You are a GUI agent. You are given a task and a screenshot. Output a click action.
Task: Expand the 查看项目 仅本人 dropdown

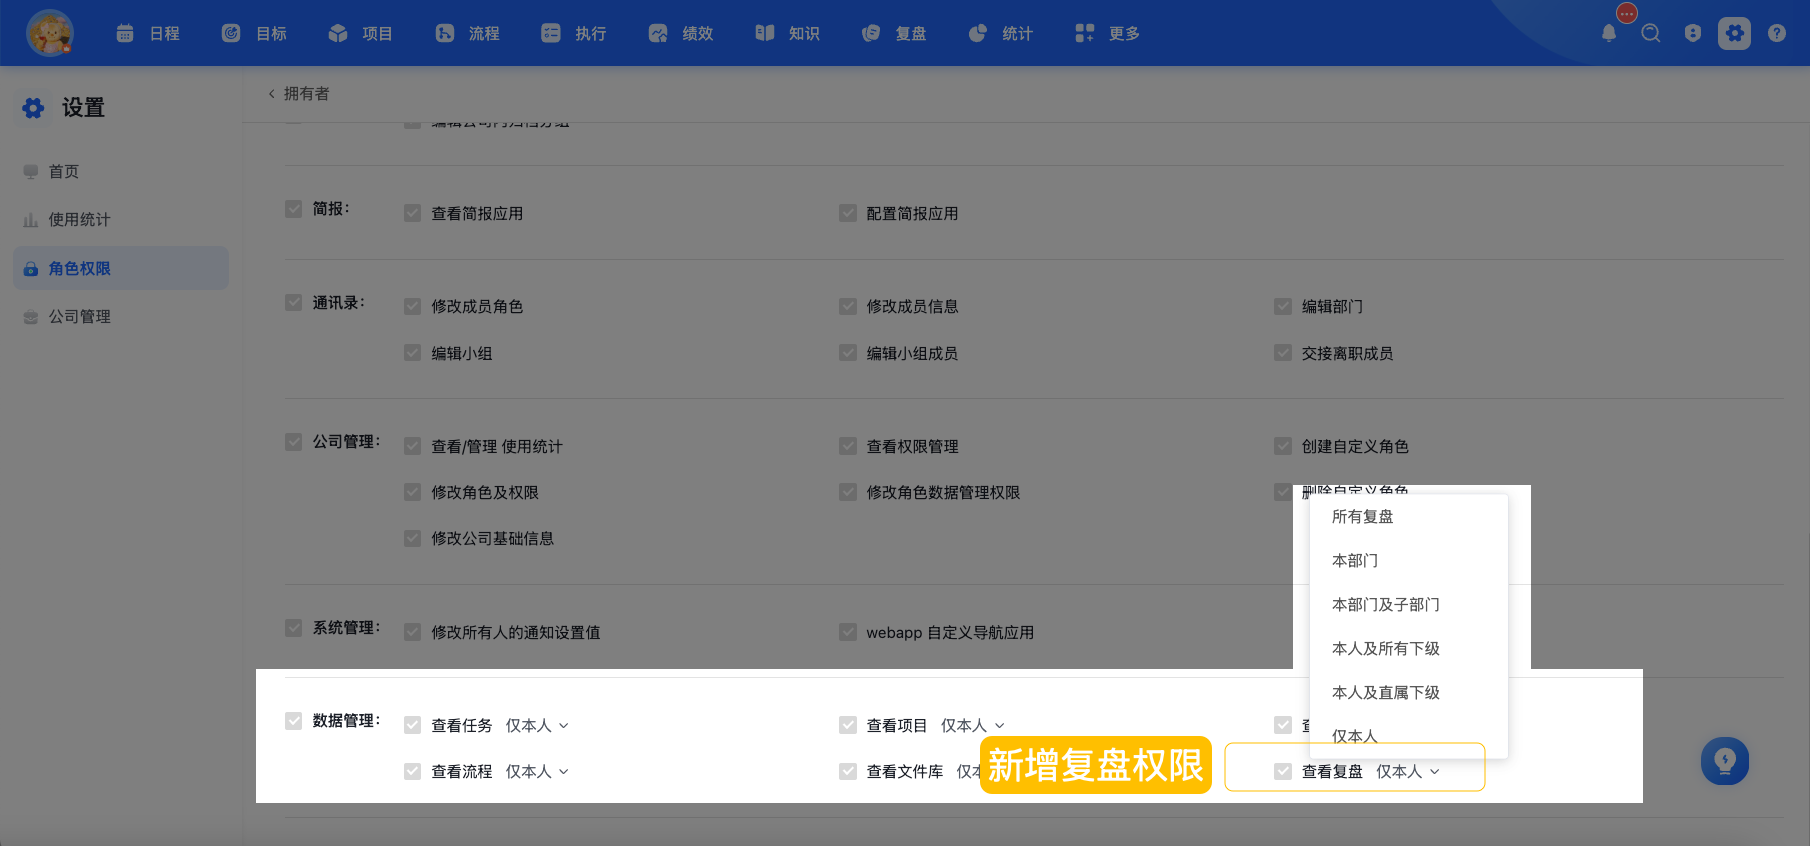pos(973,725)
